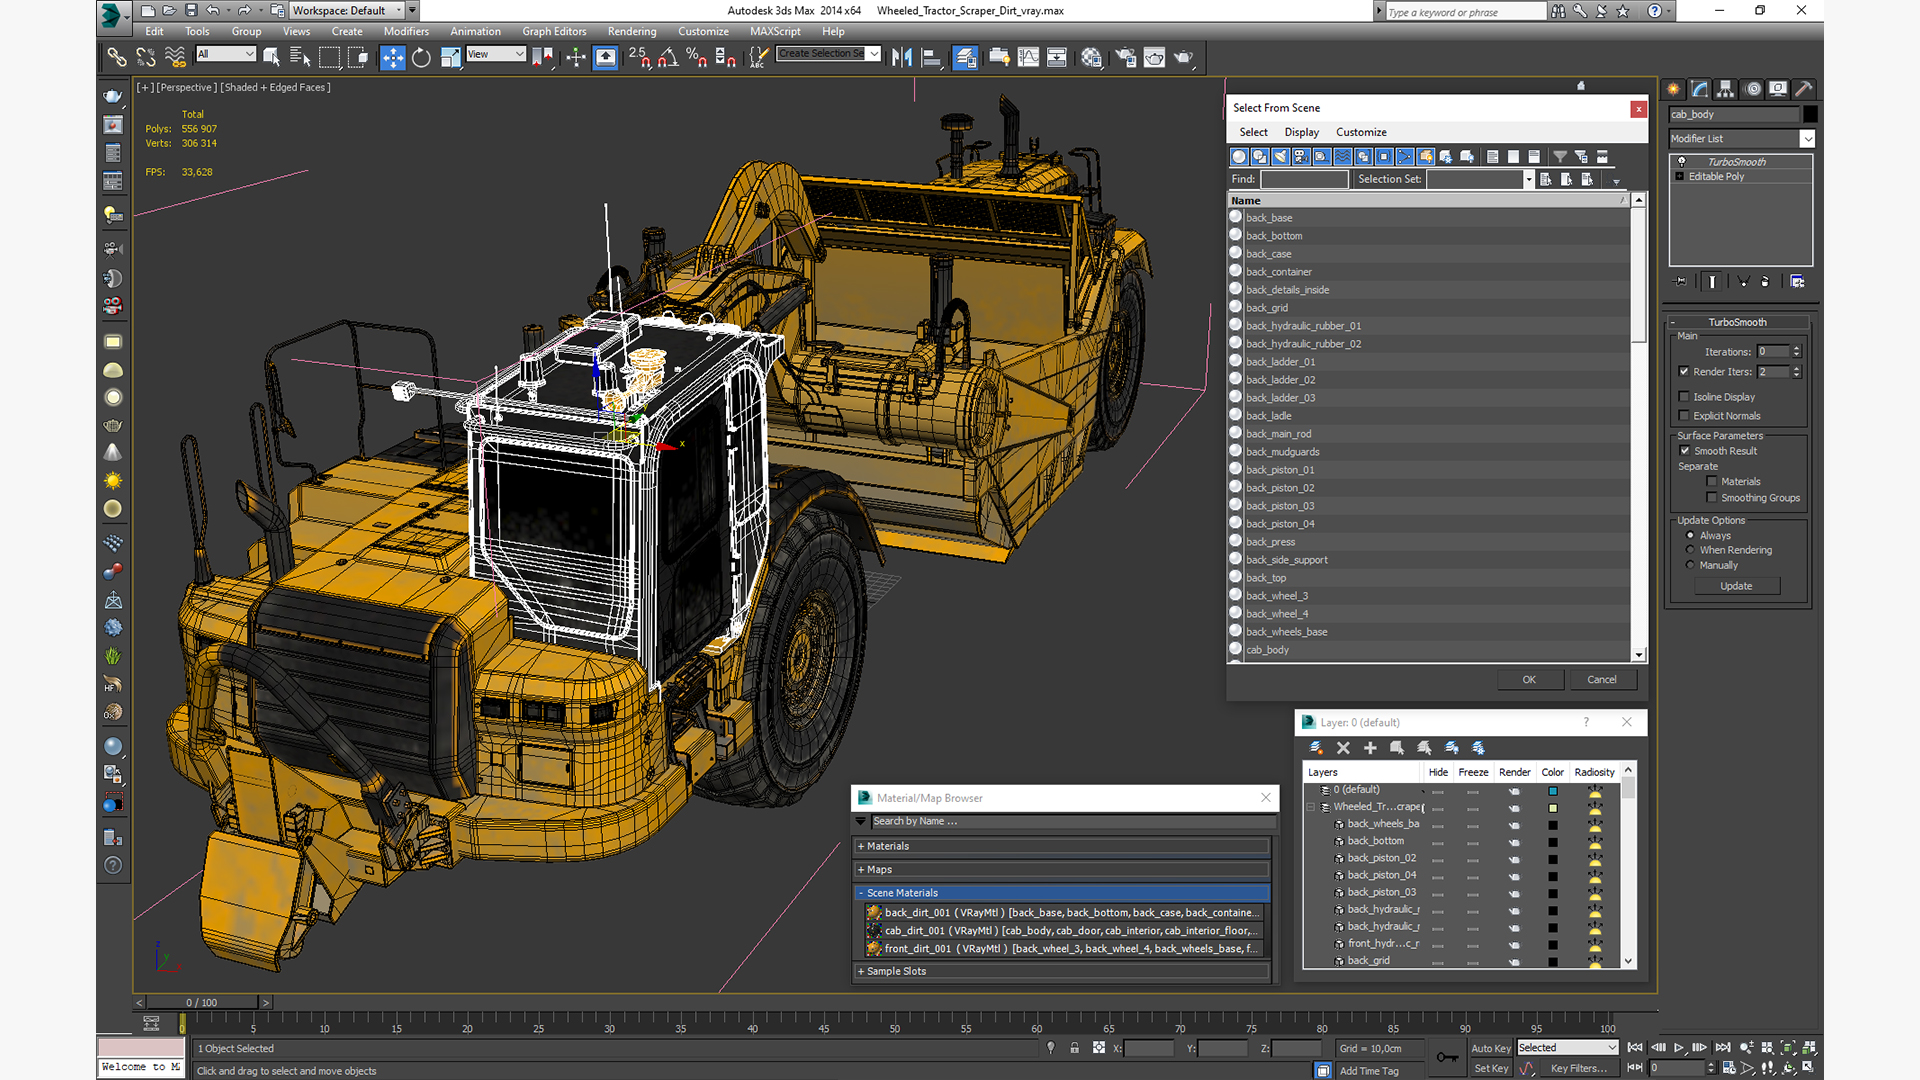The width and height of the screenshot is (1920, 1080).
Task: Select the Move transform tool
Action: click(x=392, y=57)
